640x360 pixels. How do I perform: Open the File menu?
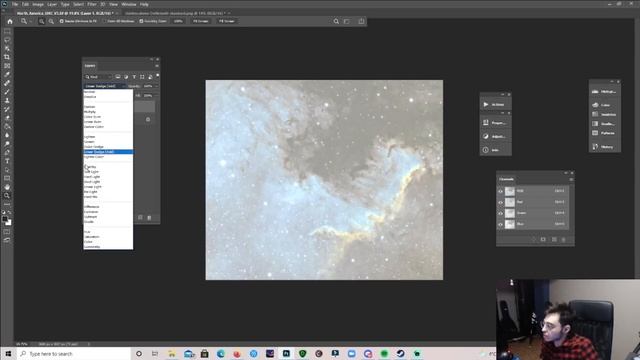point(15,4)
